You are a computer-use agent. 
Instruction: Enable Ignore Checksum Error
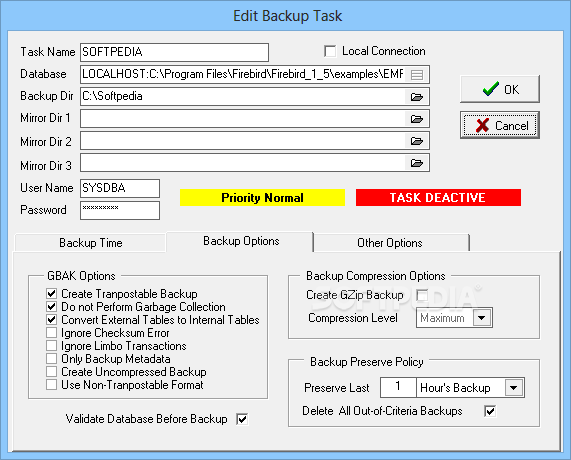pyautogui.click(x=51, y=333)
